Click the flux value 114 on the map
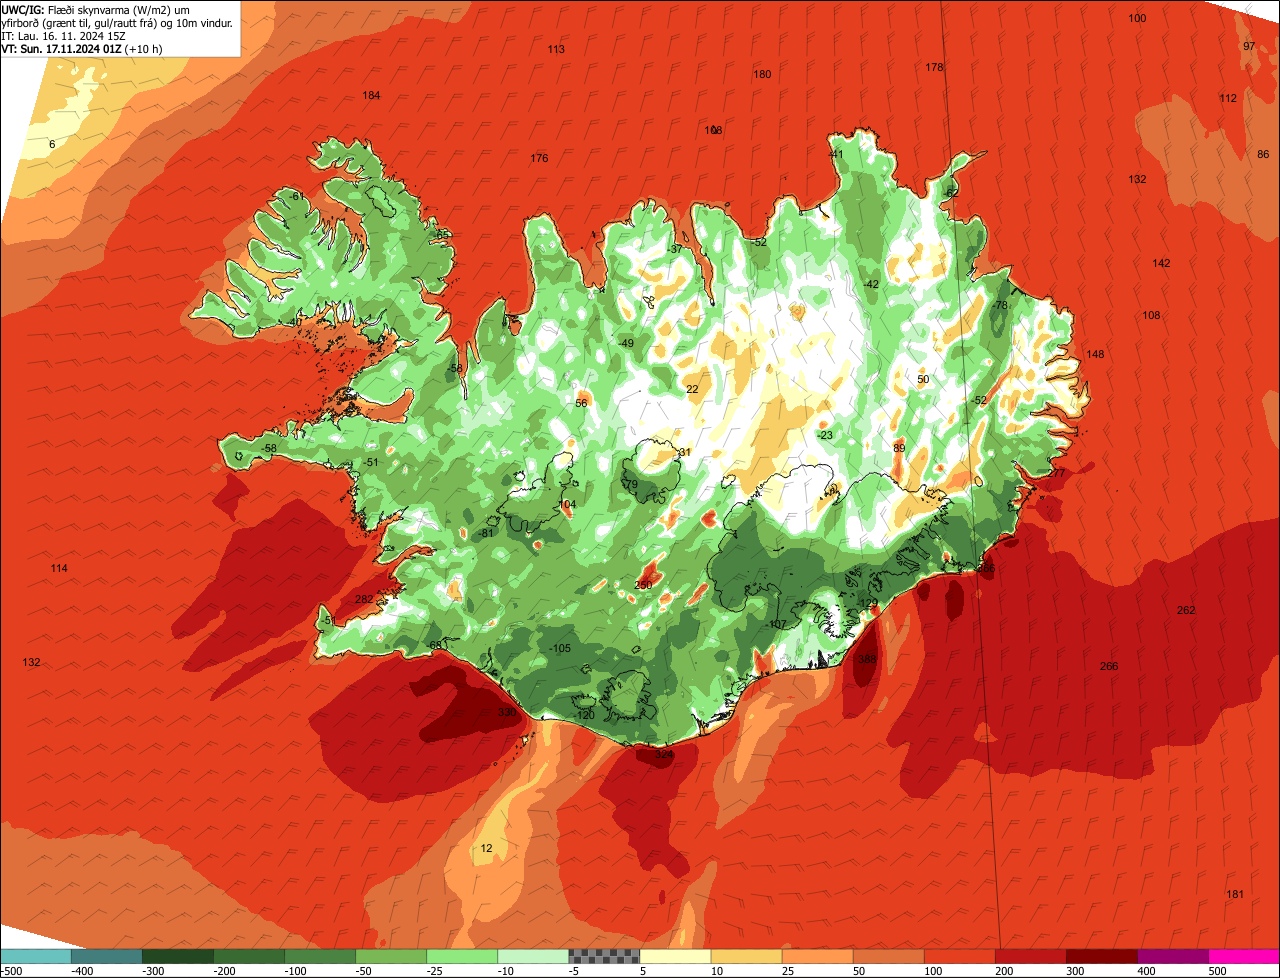The width and height of the screenshot is (1280, 978). 59,568
